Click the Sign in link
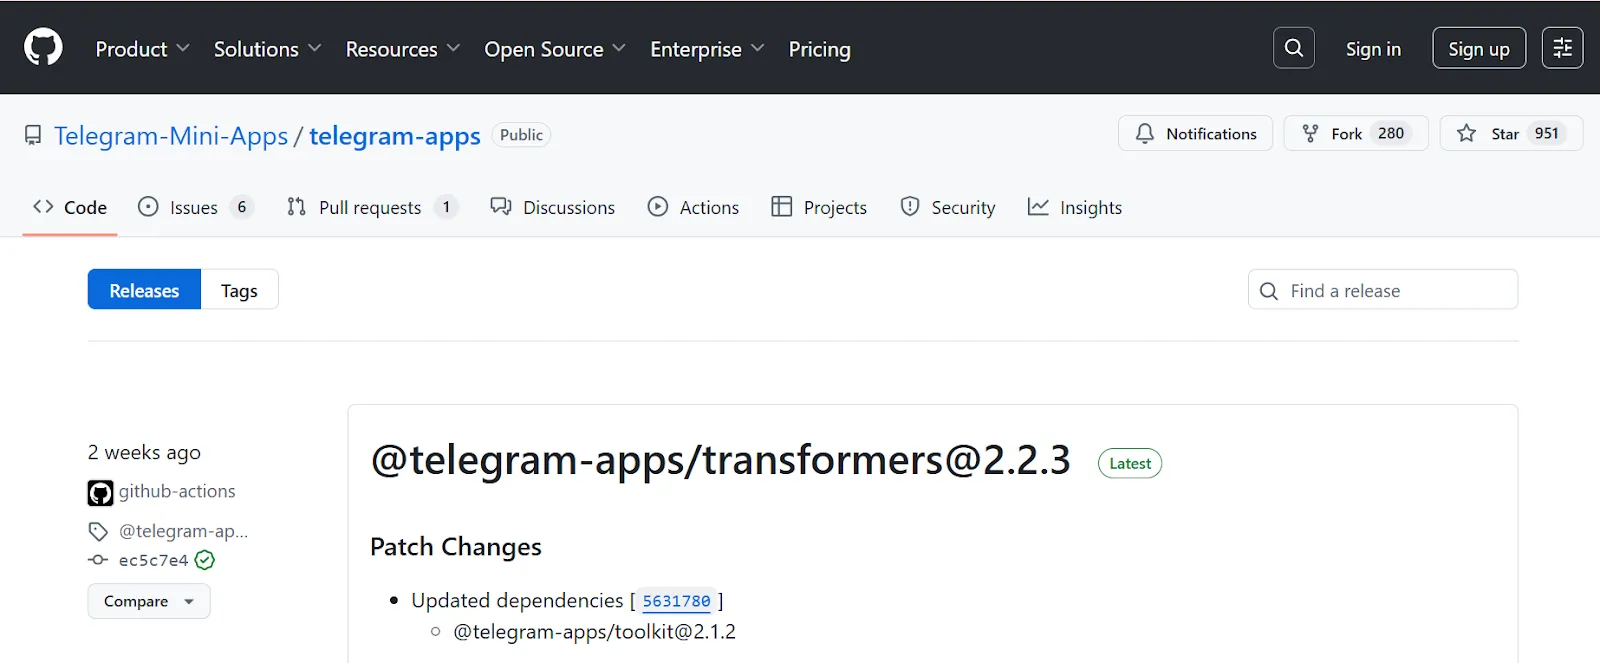The image size is (1600, 663). pos(1373,49)
